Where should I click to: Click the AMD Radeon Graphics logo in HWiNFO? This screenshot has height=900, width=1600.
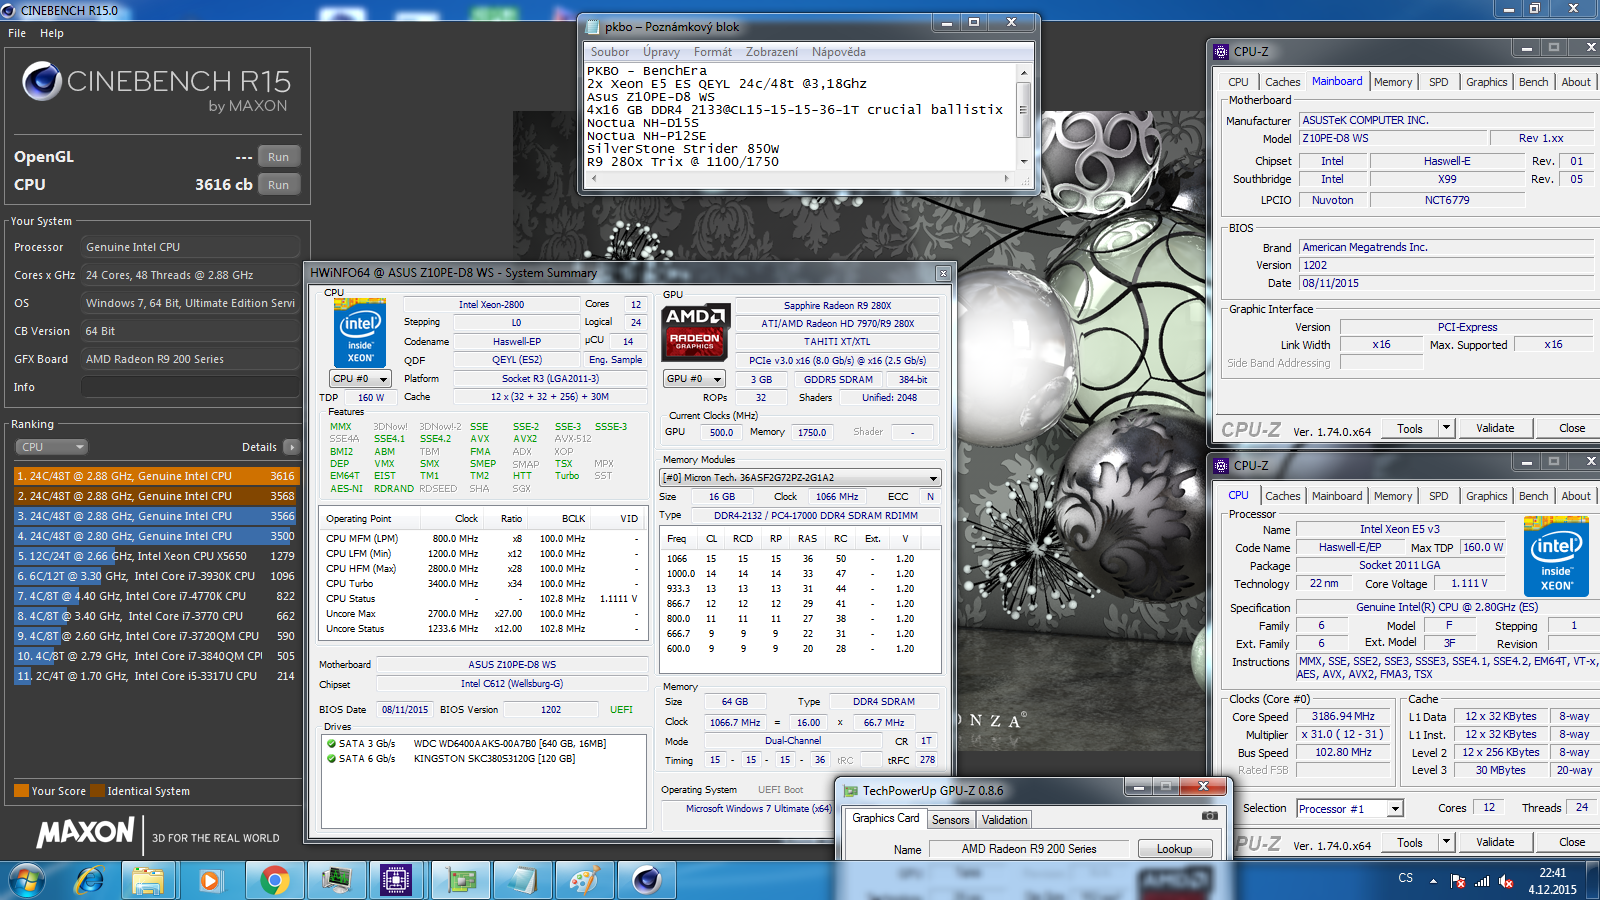pyautogui.click(x=696, y=331)
